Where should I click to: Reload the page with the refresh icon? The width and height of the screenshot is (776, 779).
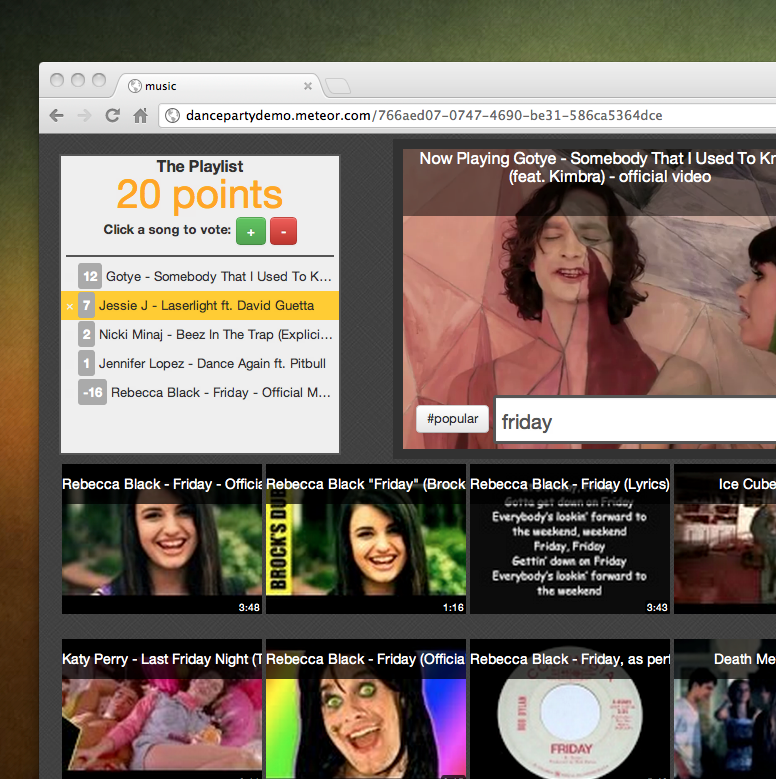tap(113, 116)
